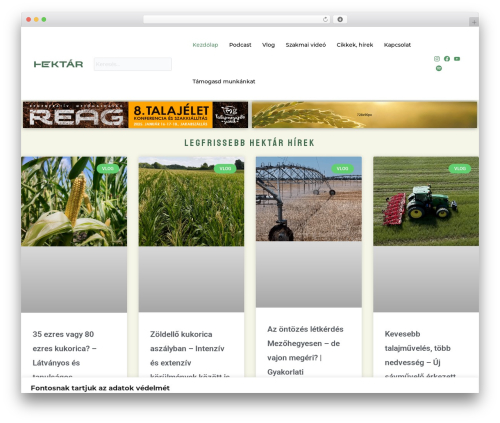Click the red close window button
500x423 pixels.
click(29, 20)
